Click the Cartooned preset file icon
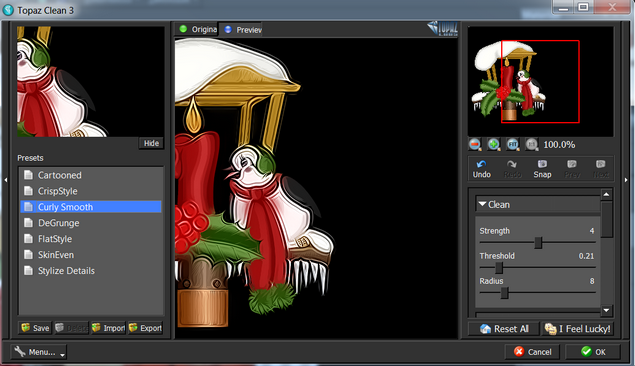The height and width of the screenshot is (366, 635). [28, 175]
